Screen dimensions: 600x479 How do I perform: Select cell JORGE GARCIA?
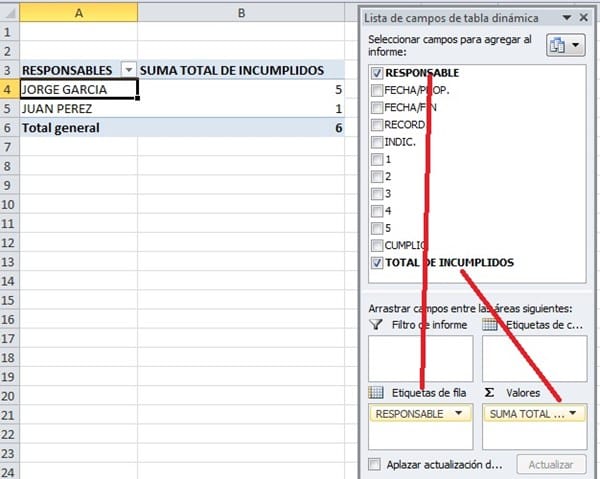pyautogui.click(x=78, y=89)
